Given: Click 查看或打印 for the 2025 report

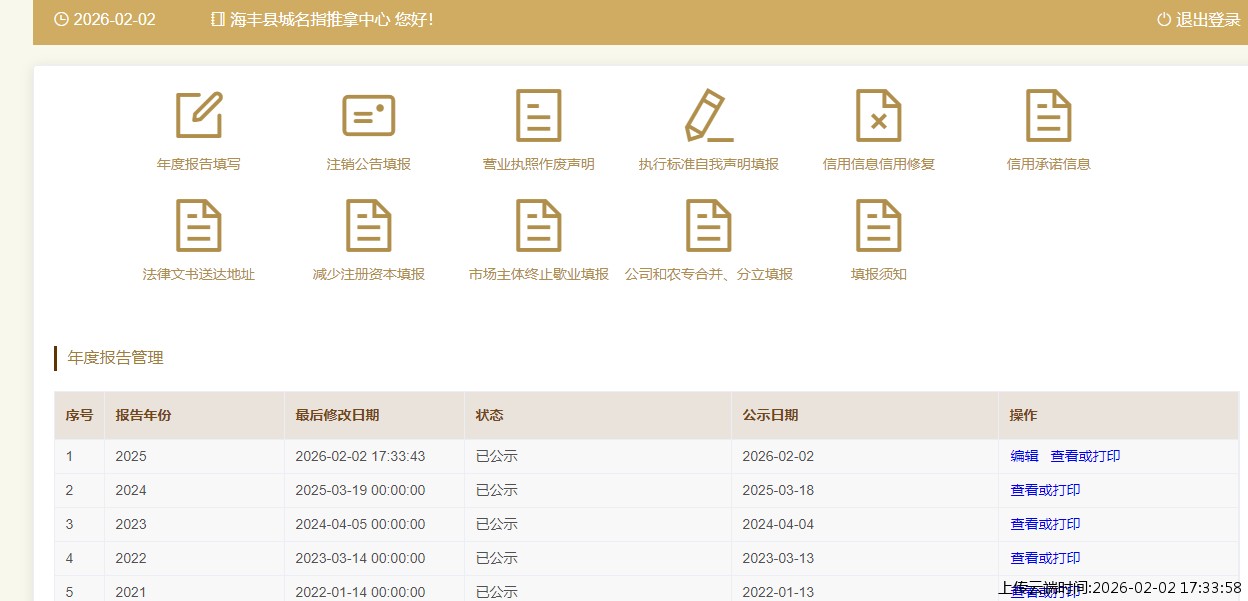Looking at the screenshot, I should tap(1085, 456).
